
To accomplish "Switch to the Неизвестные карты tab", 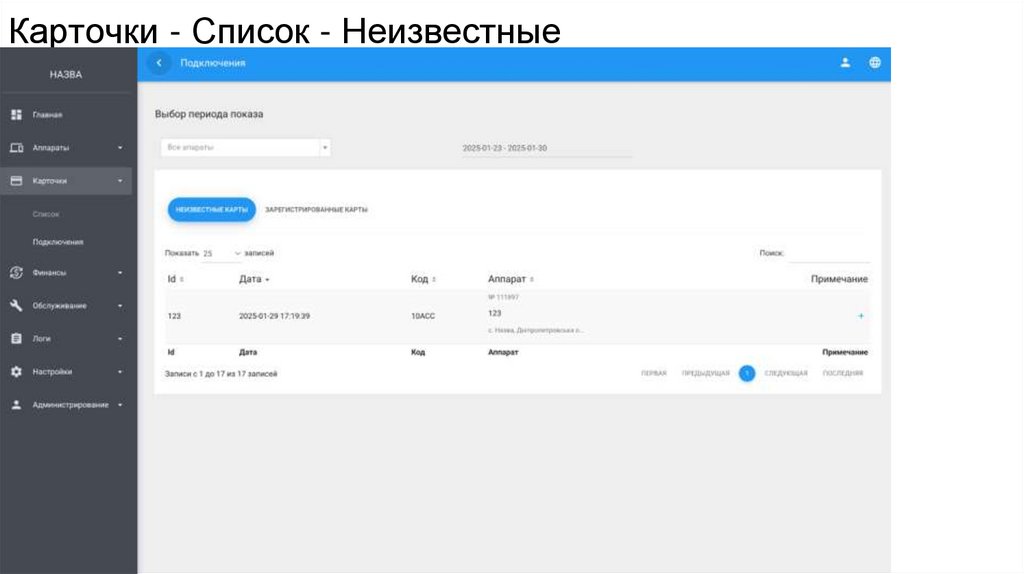I will click(x=212, y=210).
